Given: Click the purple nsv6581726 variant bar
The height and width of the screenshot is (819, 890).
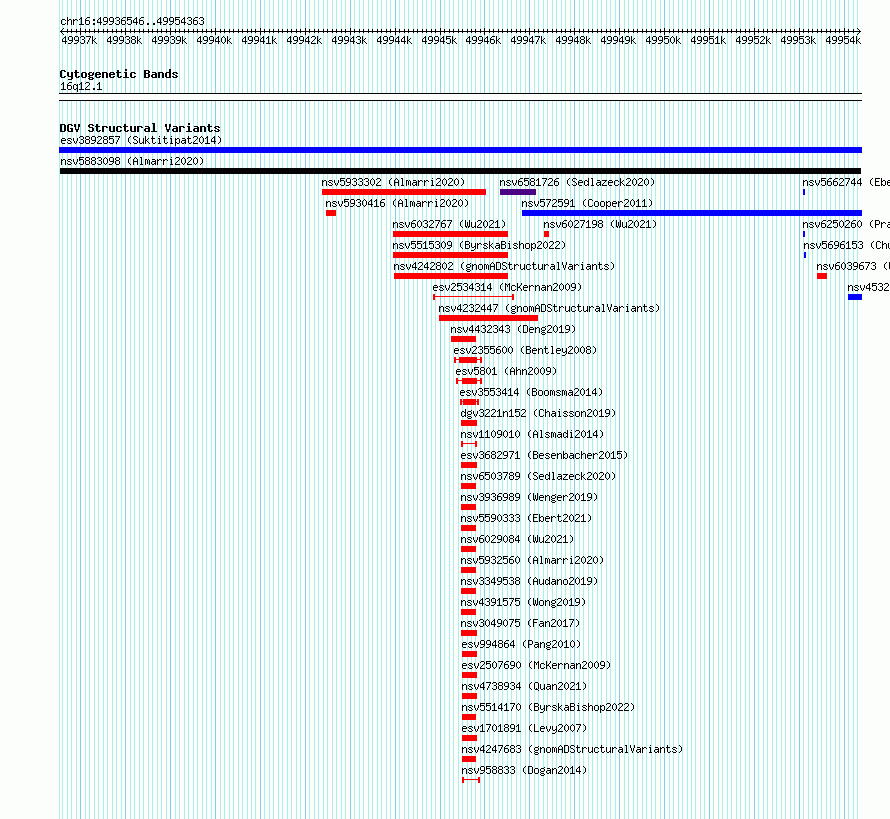Looking at the screenshot, I should (518, 192).
